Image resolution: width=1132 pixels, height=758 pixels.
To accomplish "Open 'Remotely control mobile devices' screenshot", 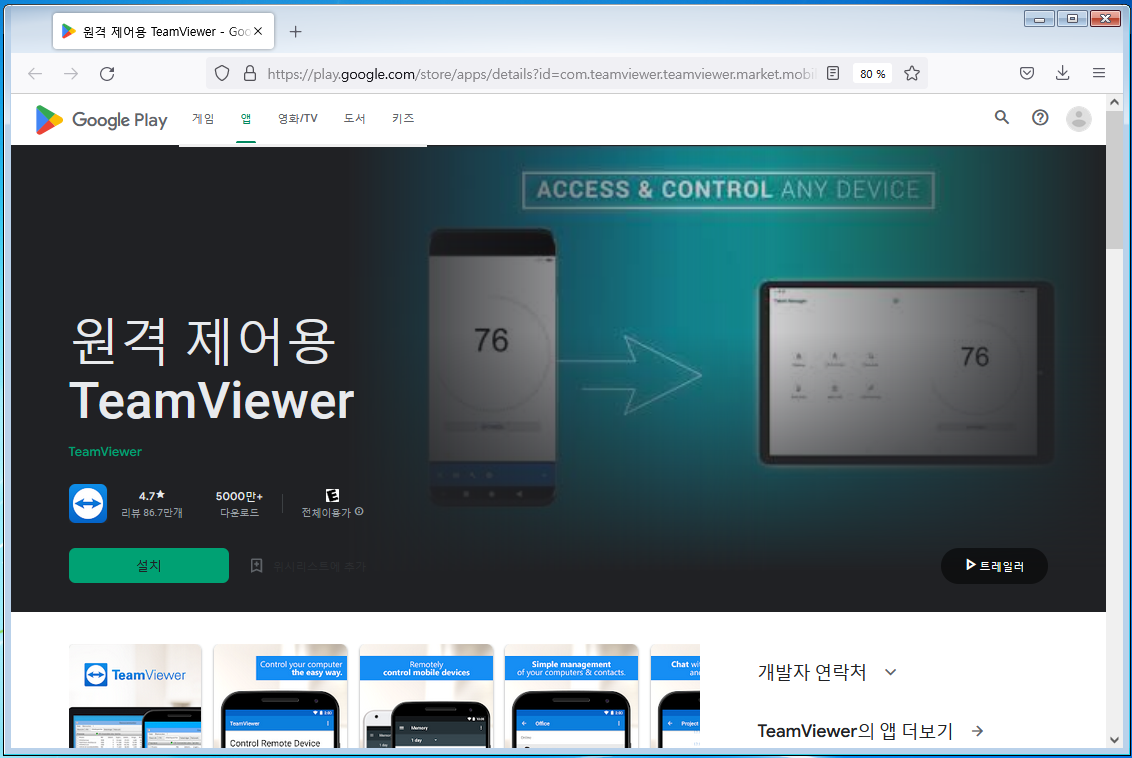I will pyautogui.click(x=426, y=696).
